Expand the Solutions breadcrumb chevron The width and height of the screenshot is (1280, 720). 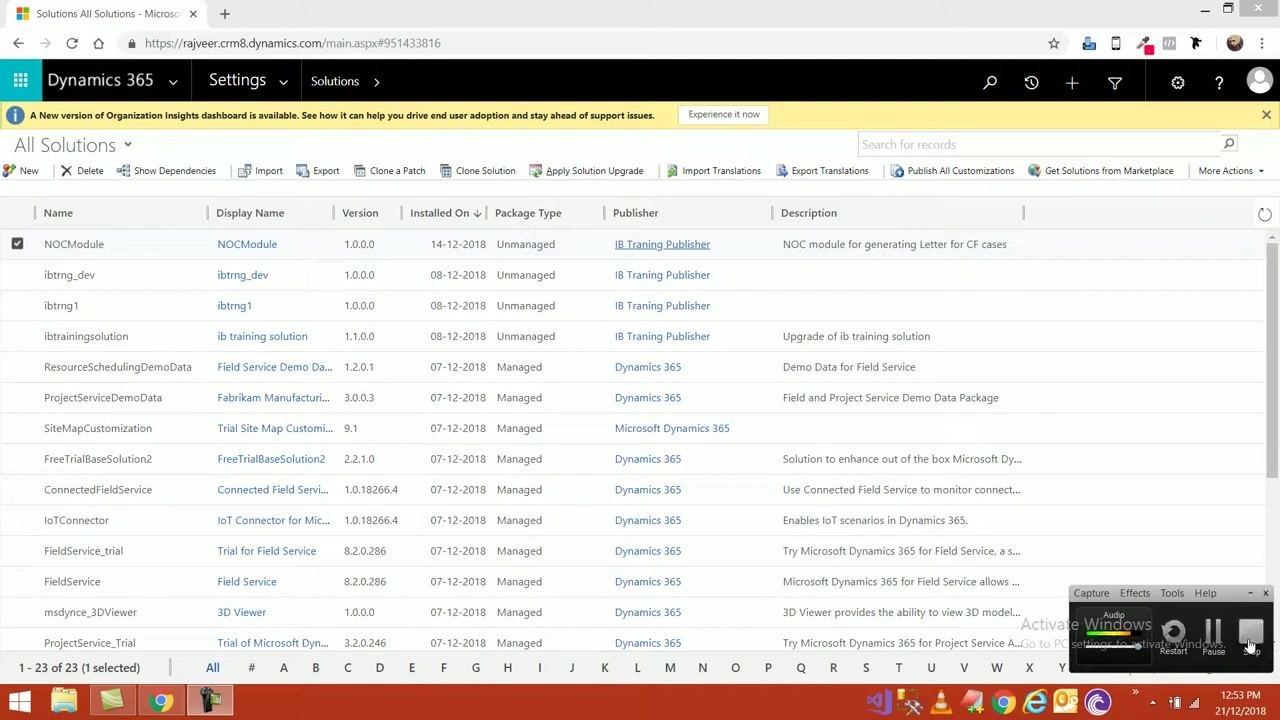[x=377, y=82]
